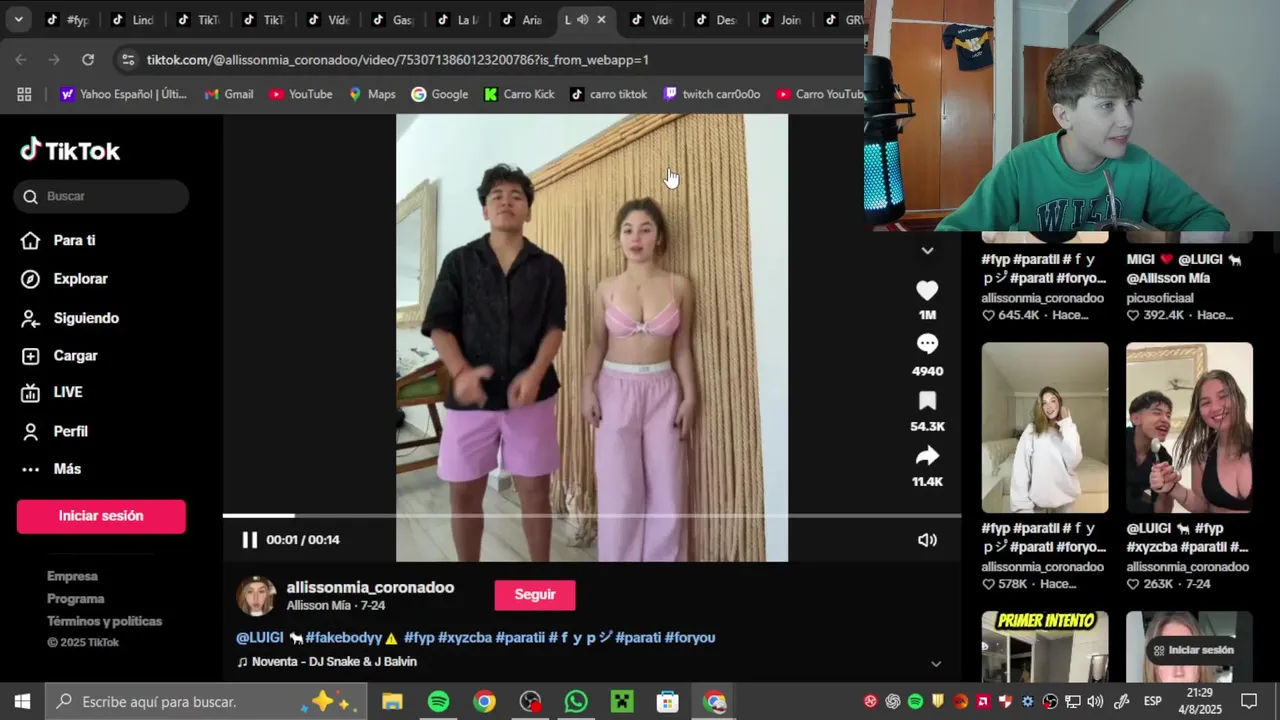Open Windows notification center icon
This screenshot has height=720, width=1280.
1248,702
